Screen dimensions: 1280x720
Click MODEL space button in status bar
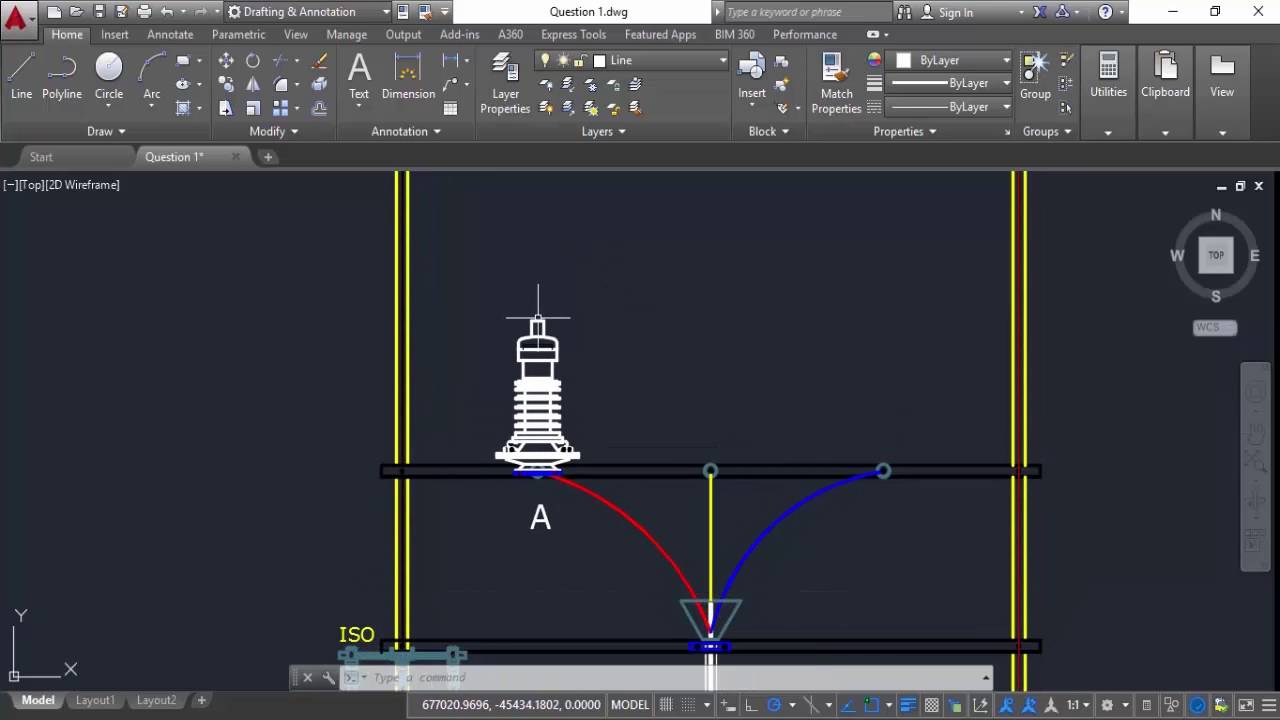630,705
